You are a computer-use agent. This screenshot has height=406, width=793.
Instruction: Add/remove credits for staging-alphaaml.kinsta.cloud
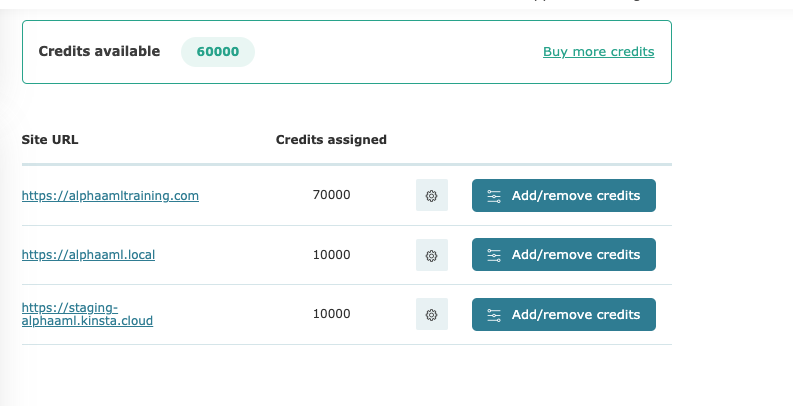[564, 314]
